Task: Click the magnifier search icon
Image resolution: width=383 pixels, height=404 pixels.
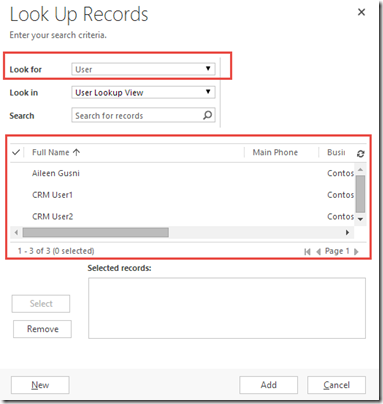Action: [207, 115]
